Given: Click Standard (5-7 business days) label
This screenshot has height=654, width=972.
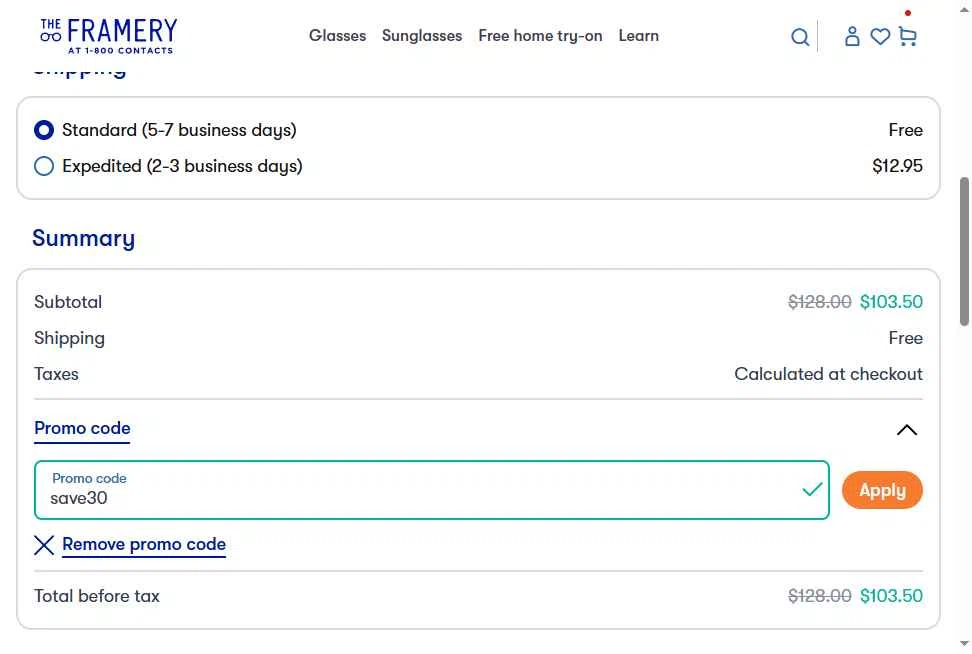Looking at the screenshot, I should click(x=179, y=130).
